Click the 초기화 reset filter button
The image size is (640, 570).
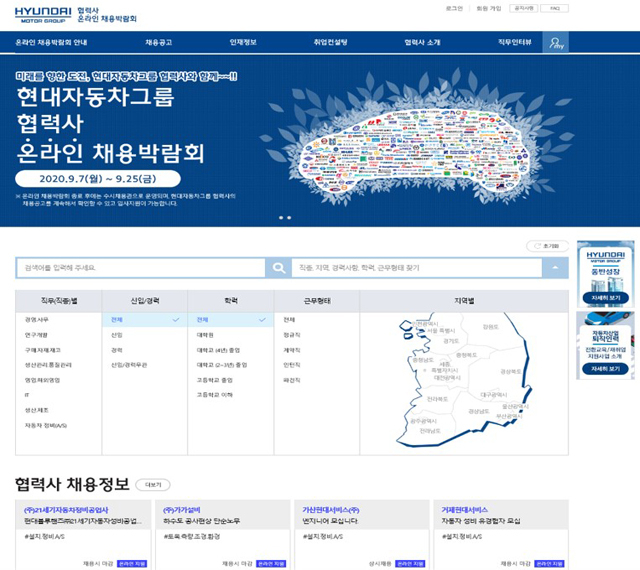click(x=547, y=246)
